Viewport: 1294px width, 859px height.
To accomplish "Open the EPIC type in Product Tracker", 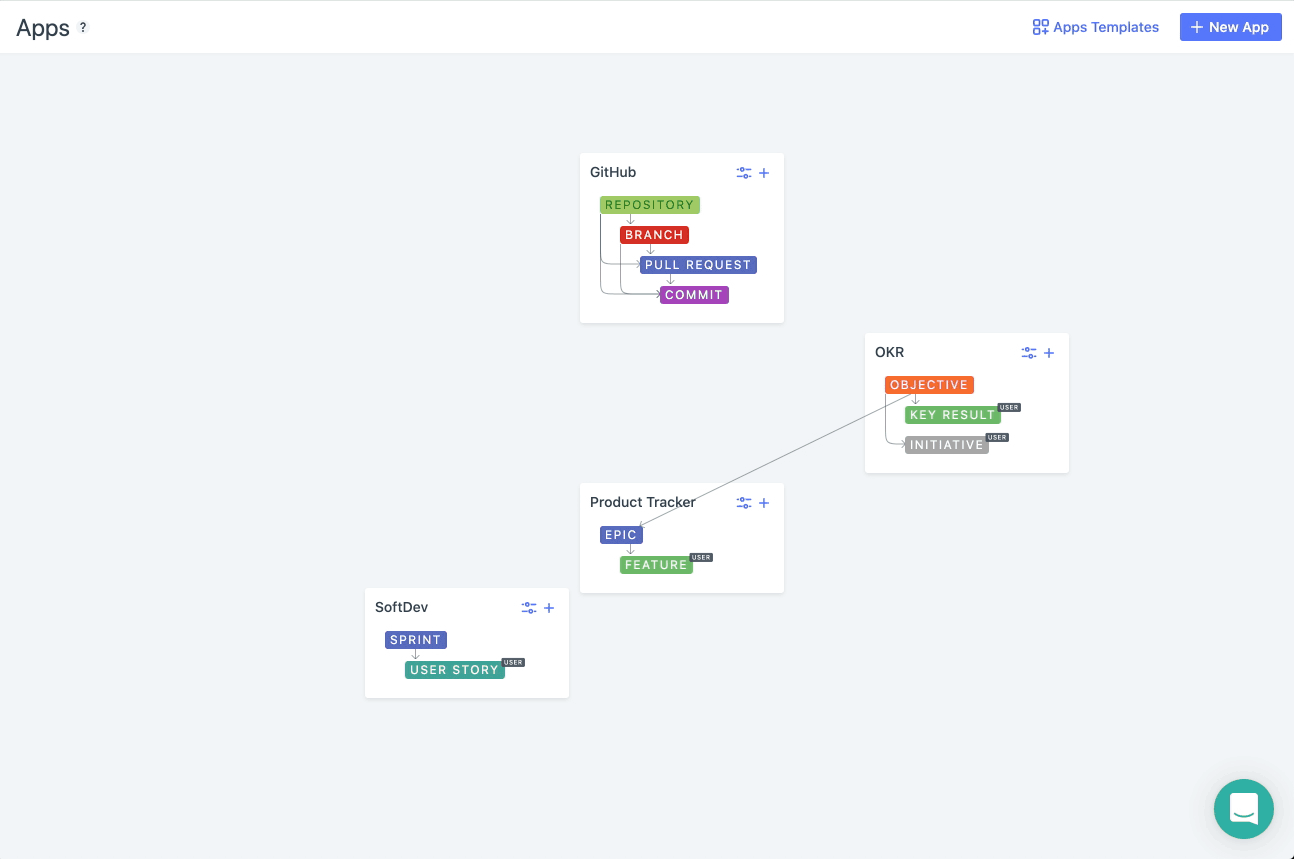I will pyautogui.click(x=621, y=534).
